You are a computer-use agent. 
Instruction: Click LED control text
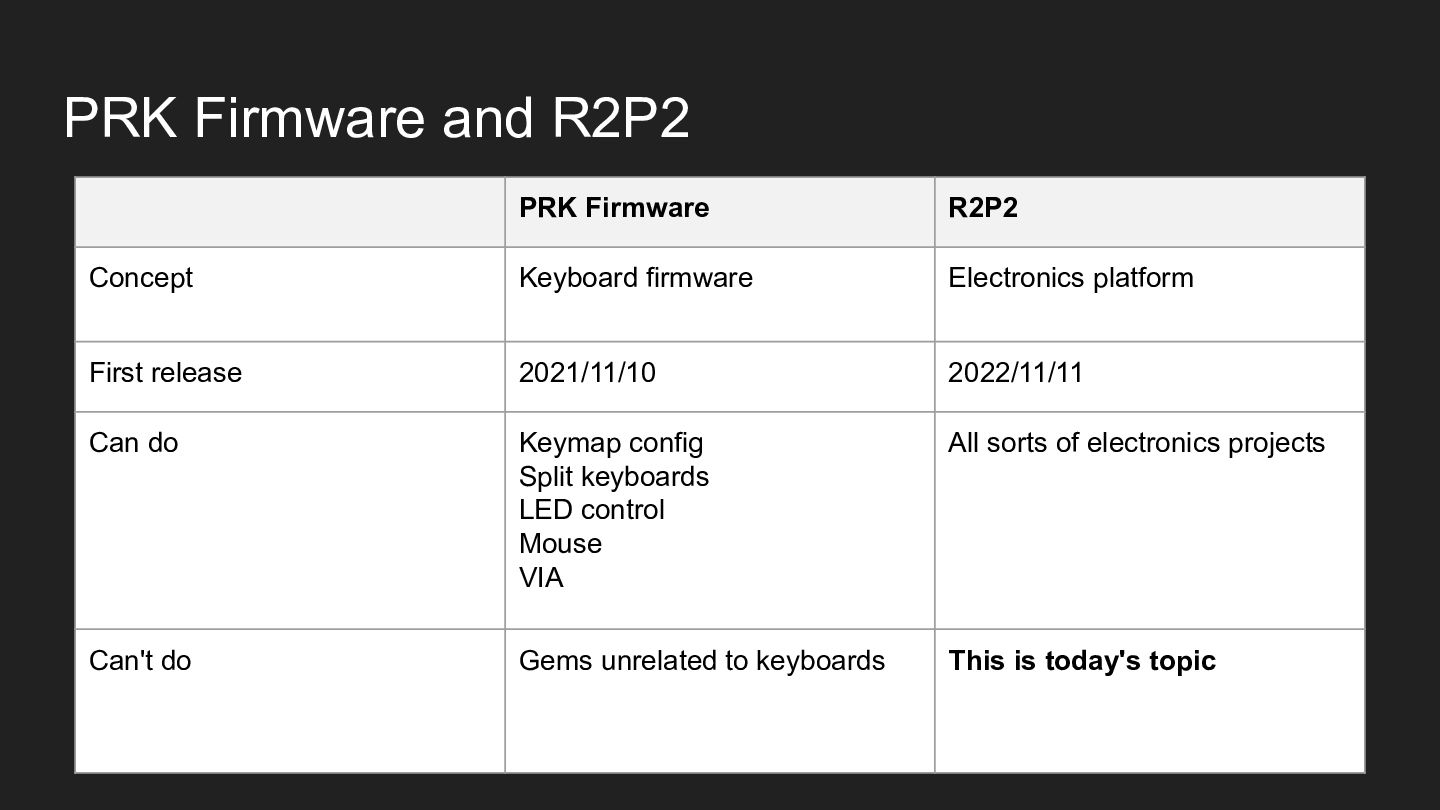[x=591, y=510]
